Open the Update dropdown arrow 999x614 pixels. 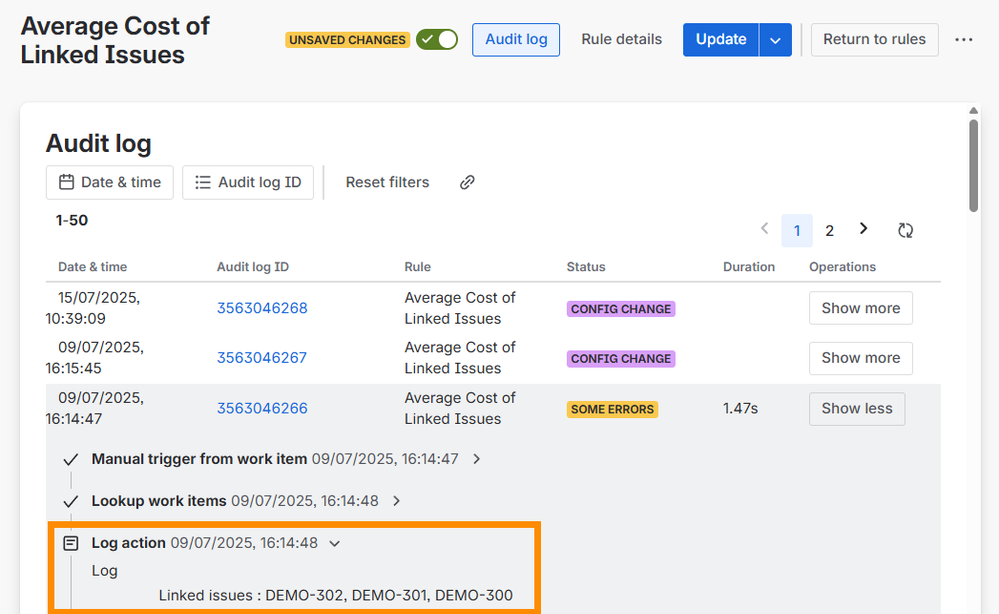coord(775,39)
